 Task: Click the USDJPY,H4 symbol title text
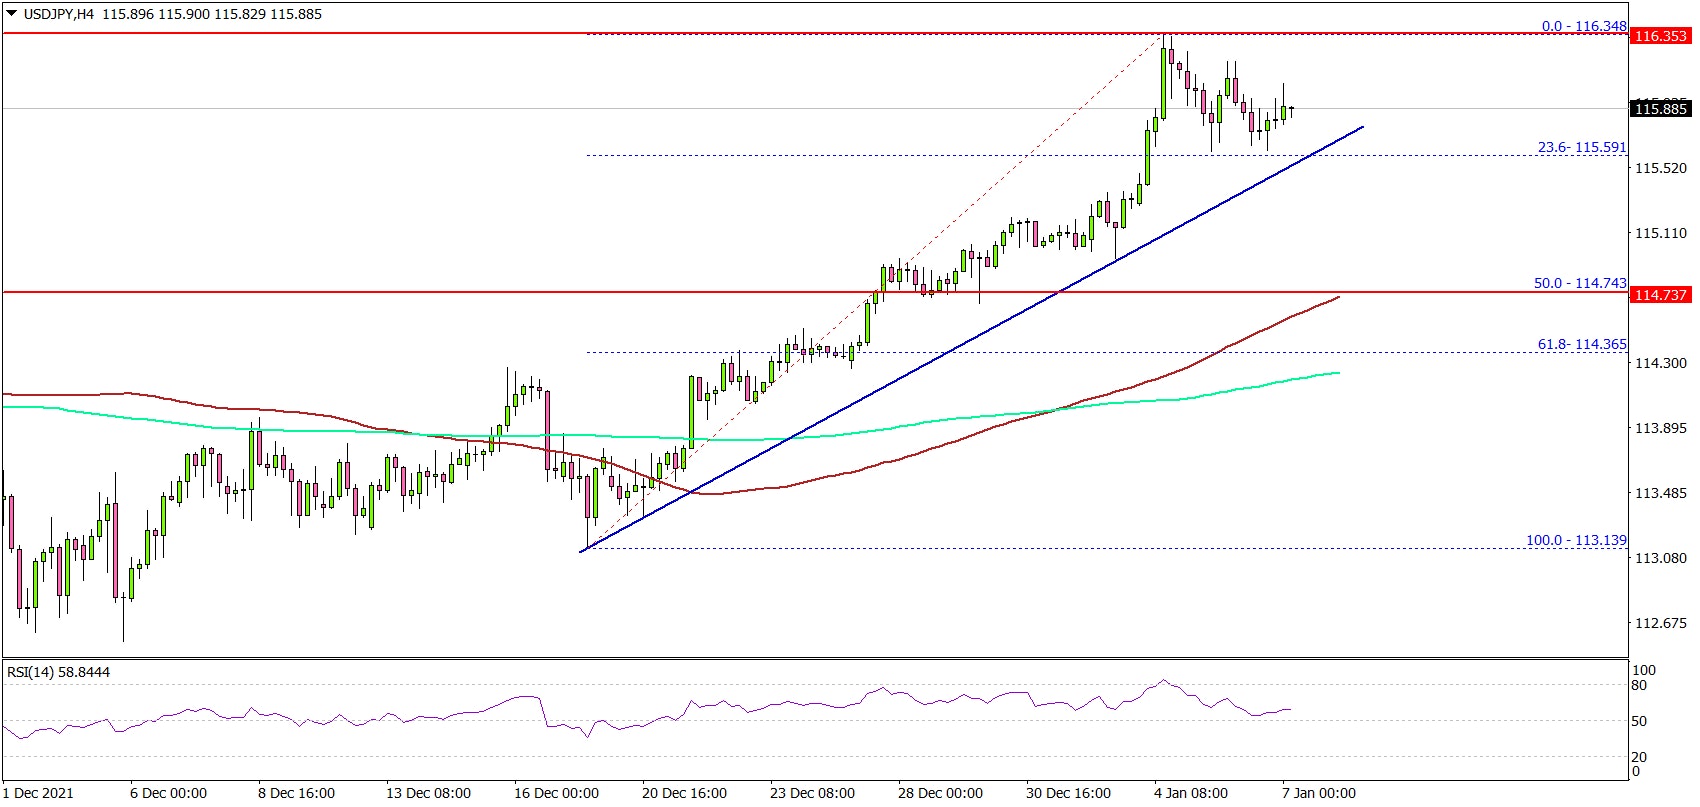coord(58,14)
